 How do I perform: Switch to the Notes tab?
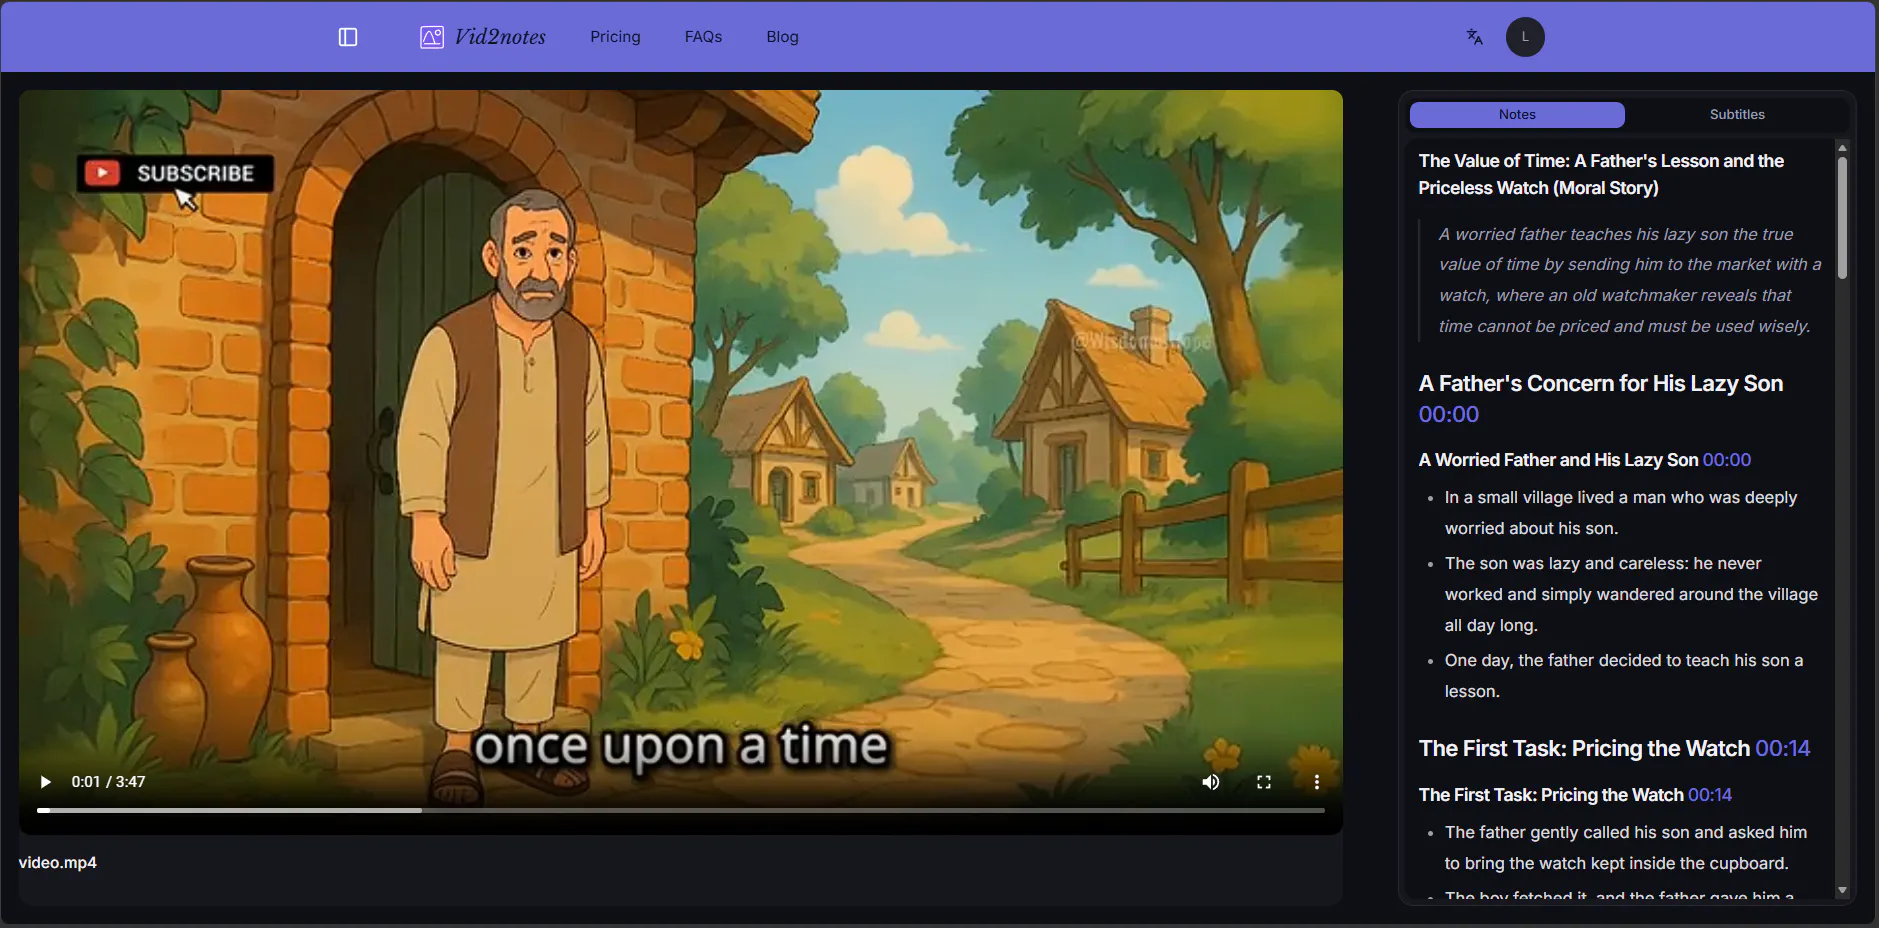pyautogui.click(x=1517, y=114)
